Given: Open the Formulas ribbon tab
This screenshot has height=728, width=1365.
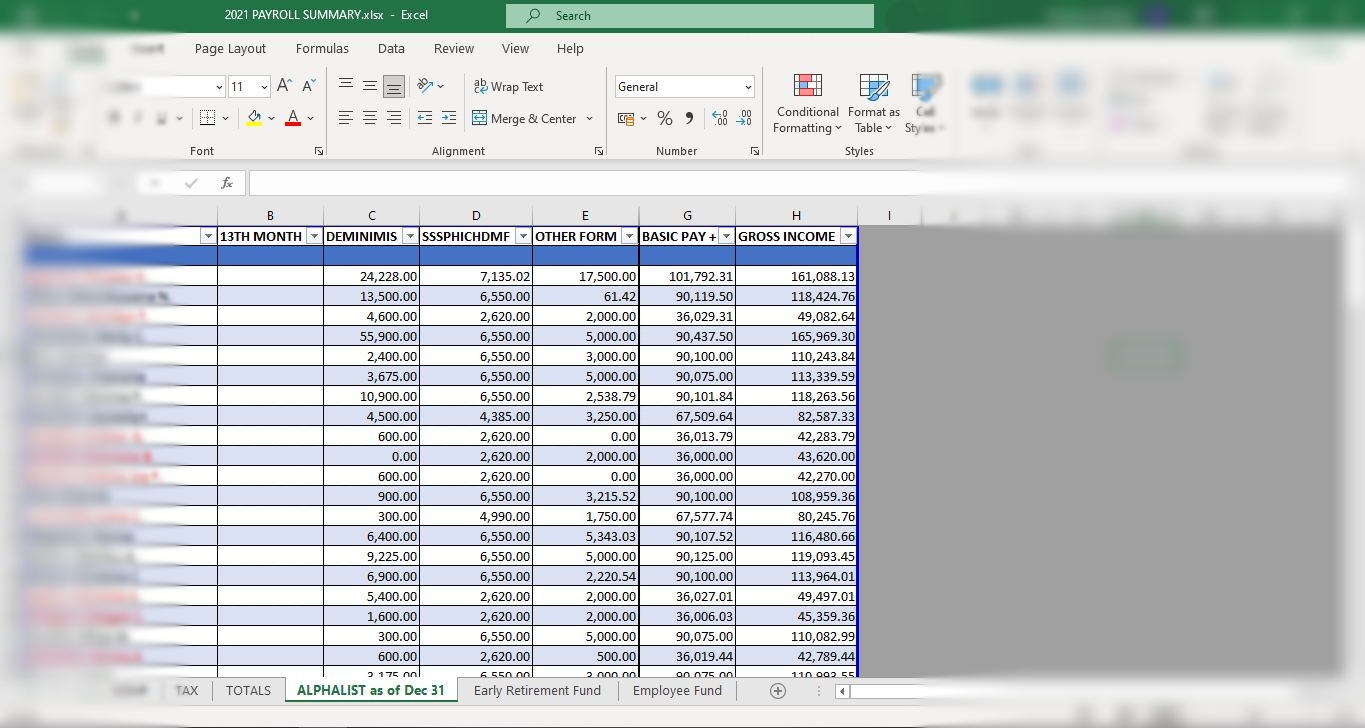Looking at the screenshot, I should pyautogui.click(x=322, y=49).
